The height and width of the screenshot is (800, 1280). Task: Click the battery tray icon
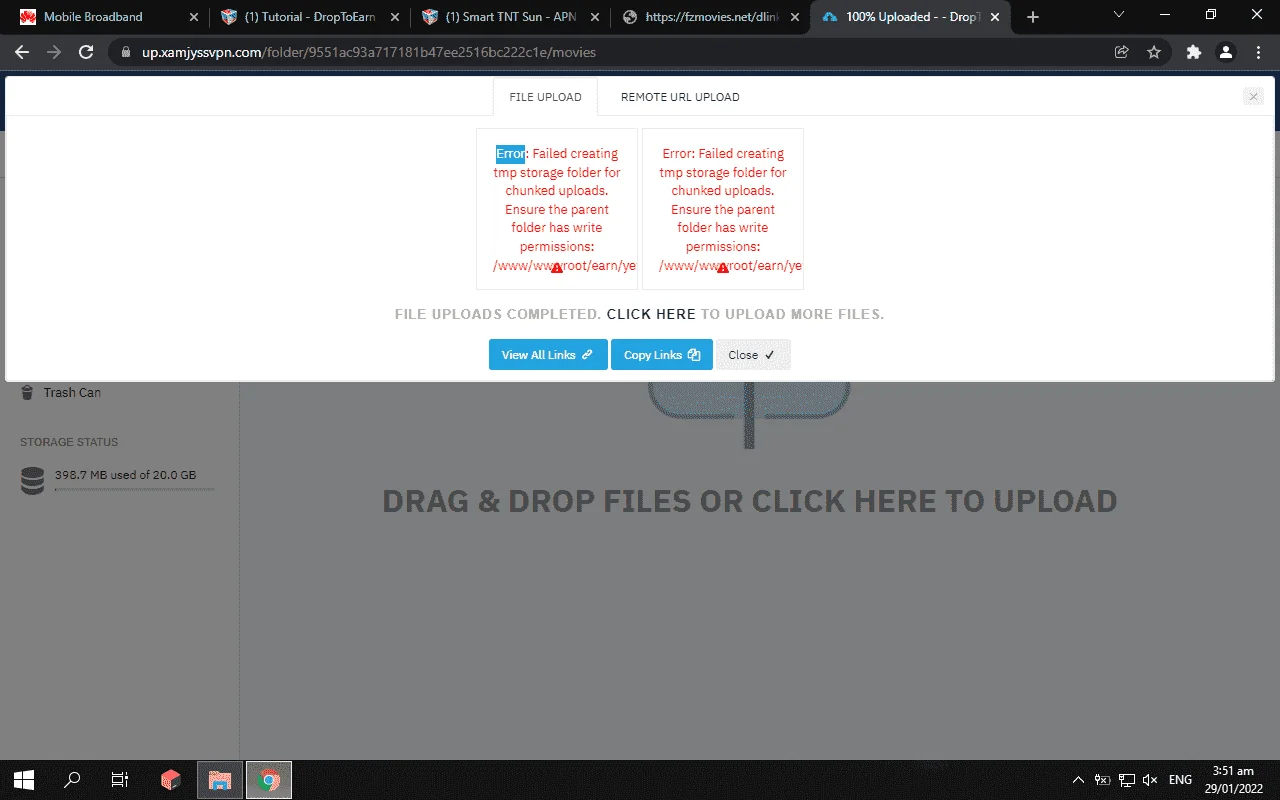(x=1103, y=780)
